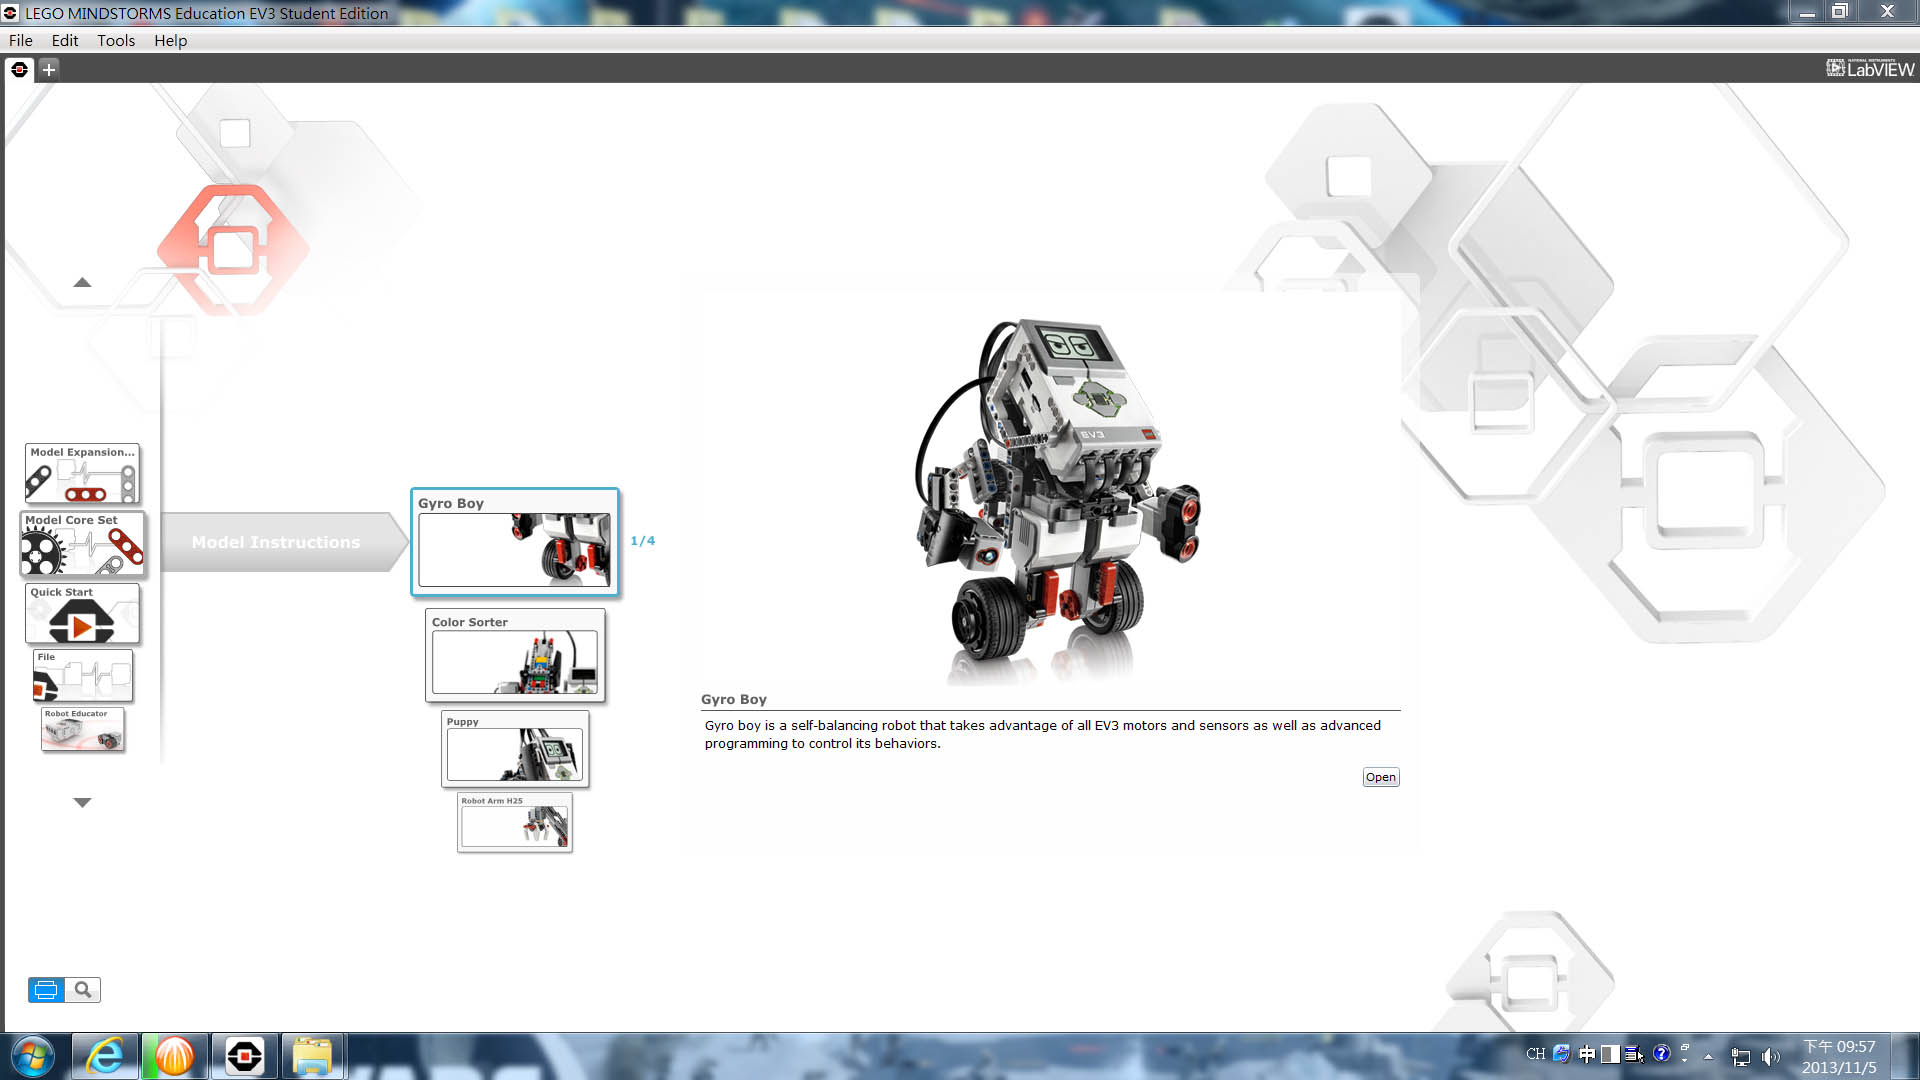1920x1080 pixels.
Task: Open the lobby tab with the EV3 logo
Action: (19, 69)
